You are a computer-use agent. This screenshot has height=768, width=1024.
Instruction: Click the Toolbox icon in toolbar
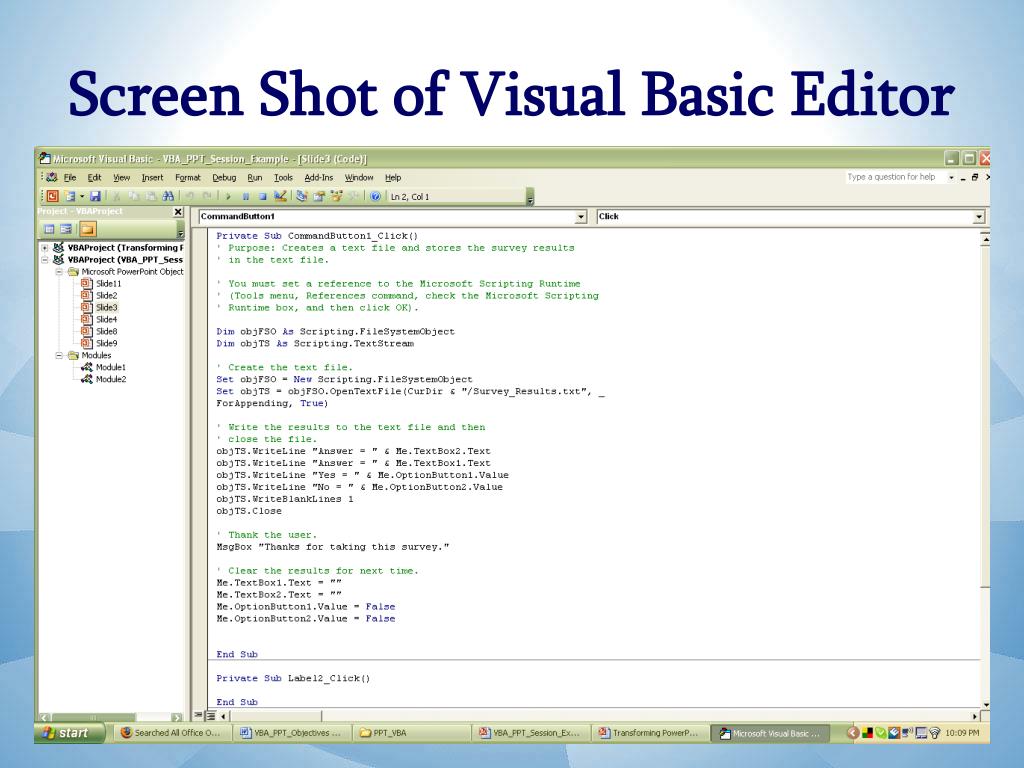353,196
